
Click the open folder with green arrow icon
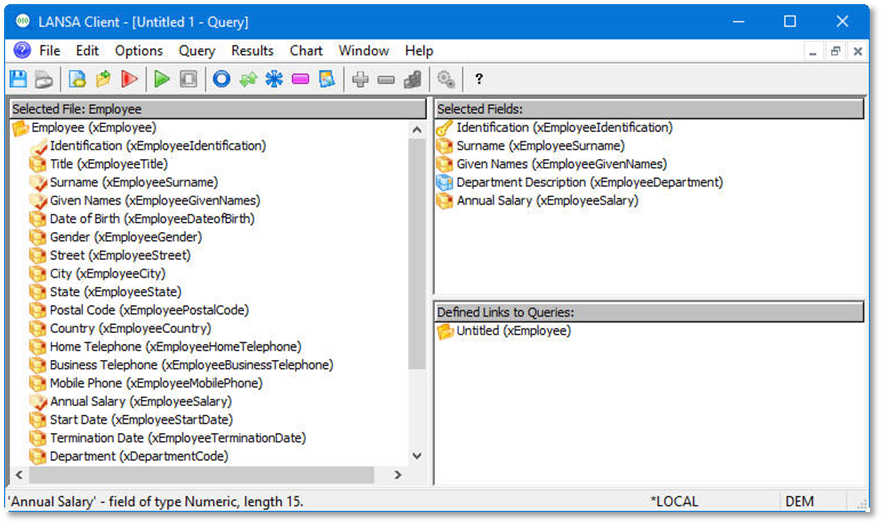[104, 79]
